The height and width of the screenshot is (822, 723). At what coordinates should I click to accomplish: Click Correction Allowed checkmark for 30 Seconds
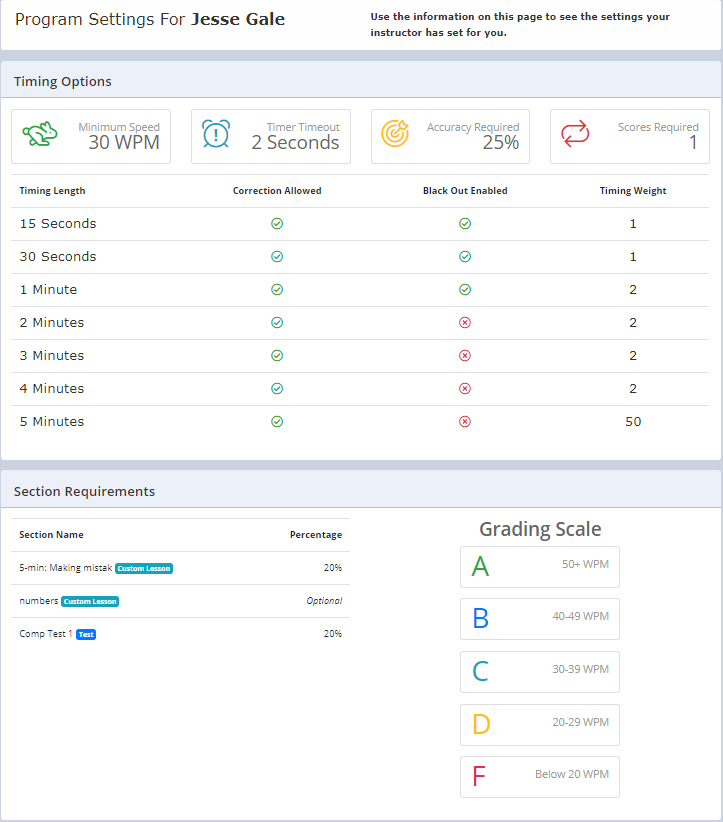point(277,257)
